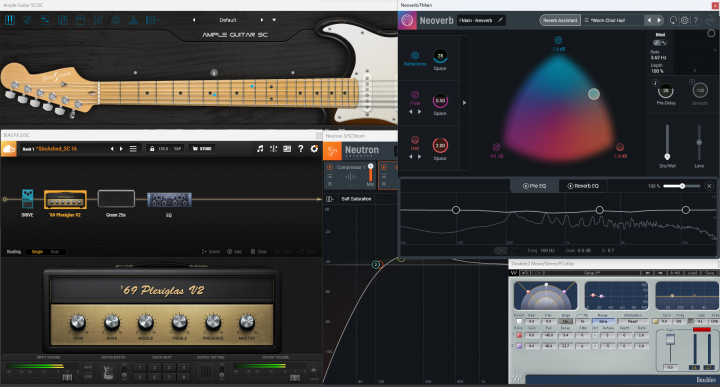Select the '69 Plexiglas V2 amp in signal chain
The width and height of the screenshot is (720, 387).
65,200
